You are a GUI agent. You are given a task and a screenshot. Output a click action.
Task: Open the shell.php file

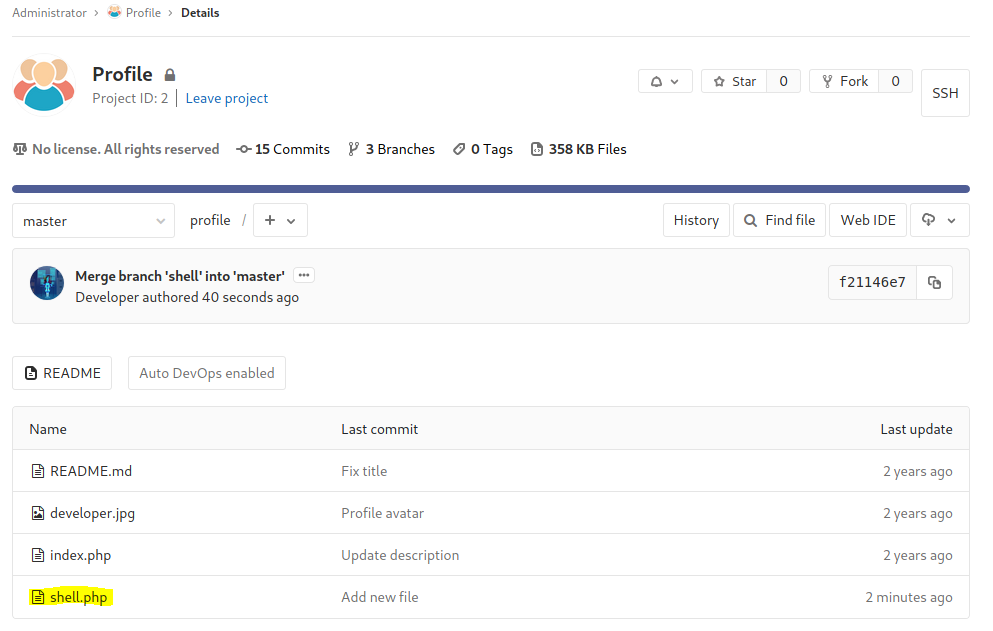pyautogui.click(x=78, y=597)
